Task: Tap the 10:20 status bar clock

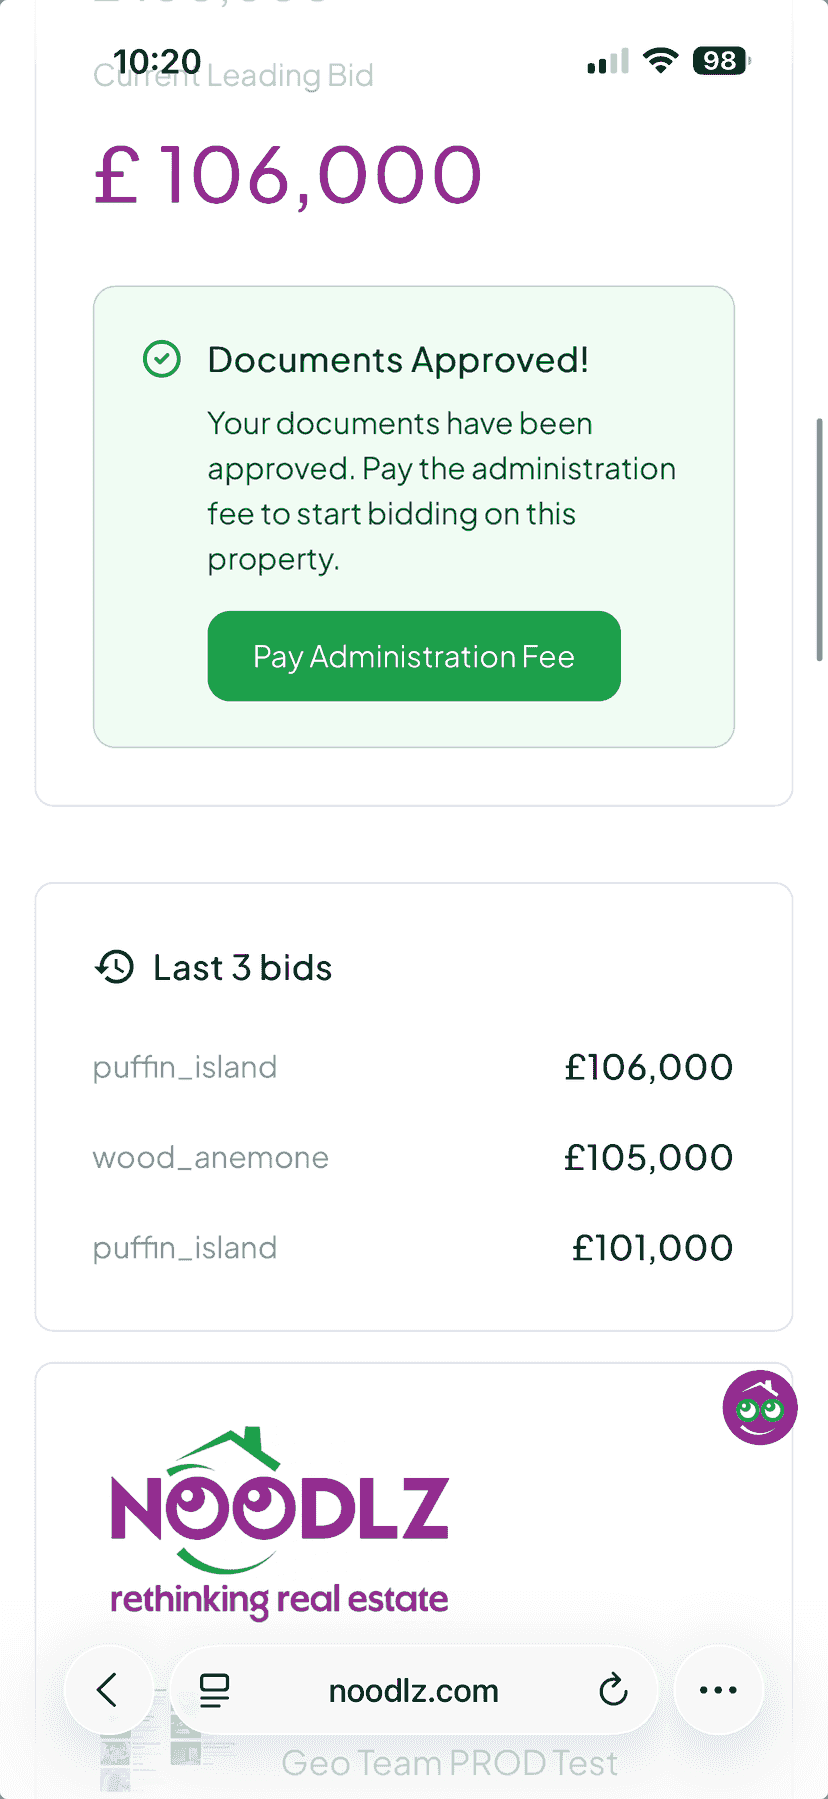Action: click(x=157, y=61)
